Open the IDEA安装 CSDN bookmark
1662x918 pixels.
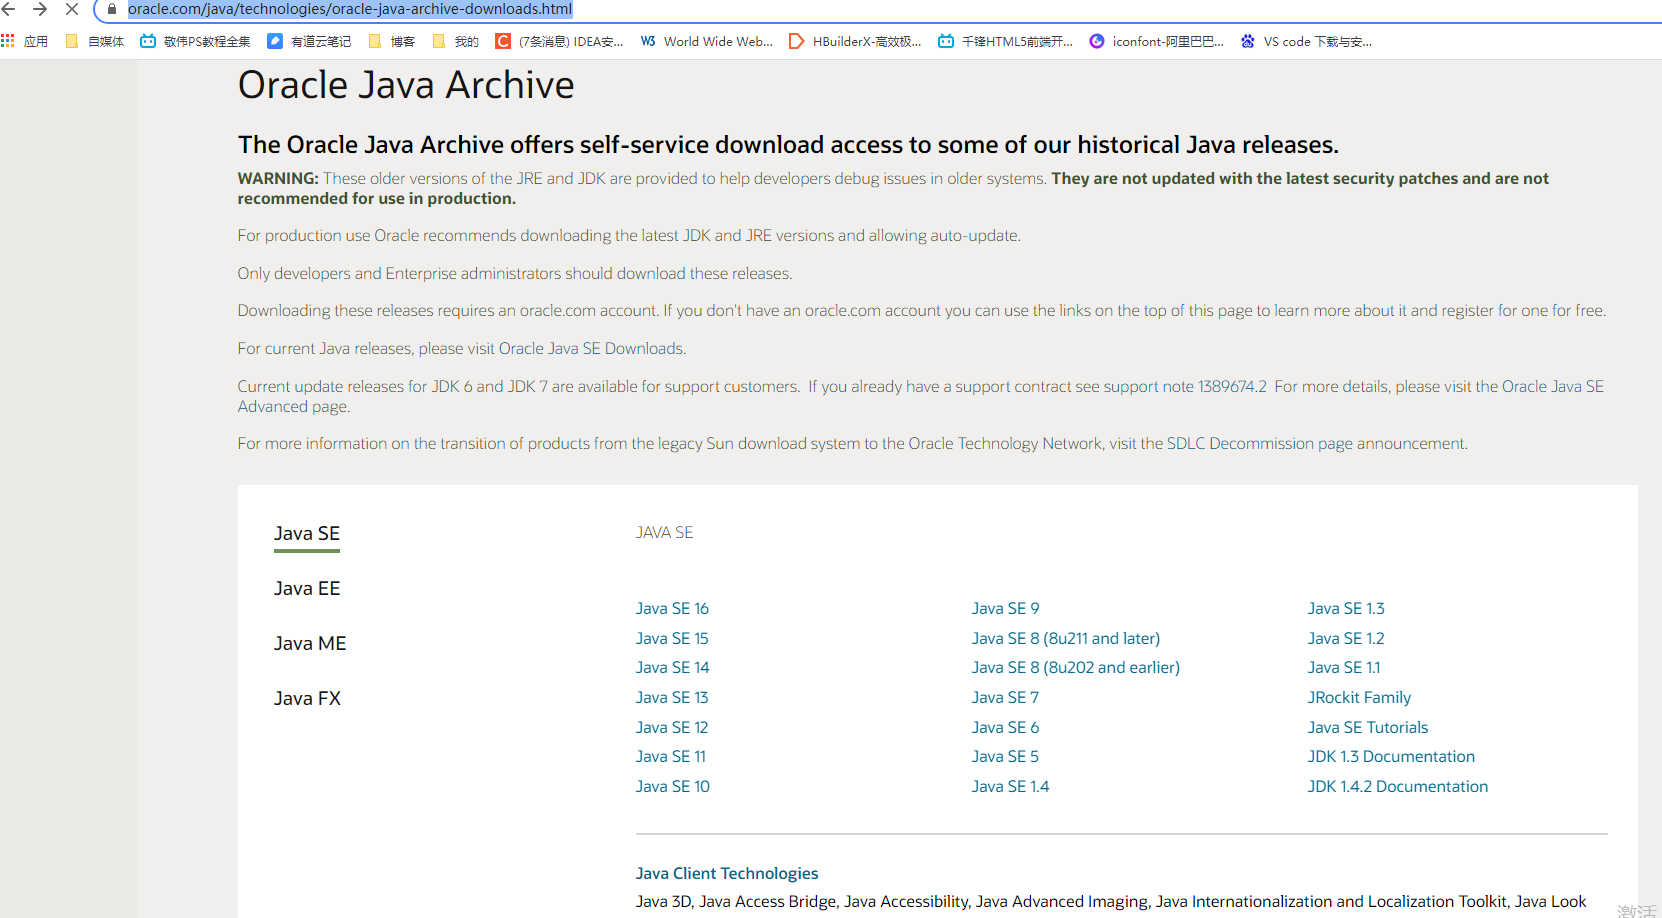coord(559,41)
